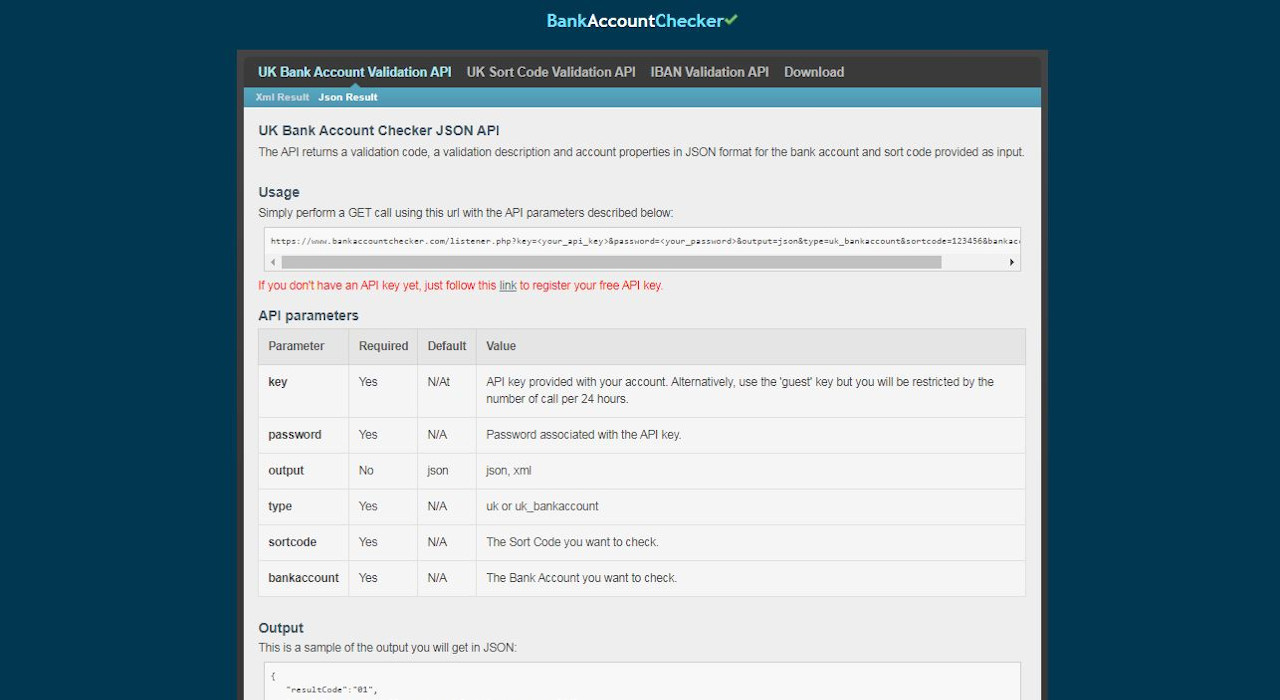The image size is (1280, 700).
Task: Click the 'UK Bank Account Checker JSON API' heading
Action: click(x=379, y=131)
